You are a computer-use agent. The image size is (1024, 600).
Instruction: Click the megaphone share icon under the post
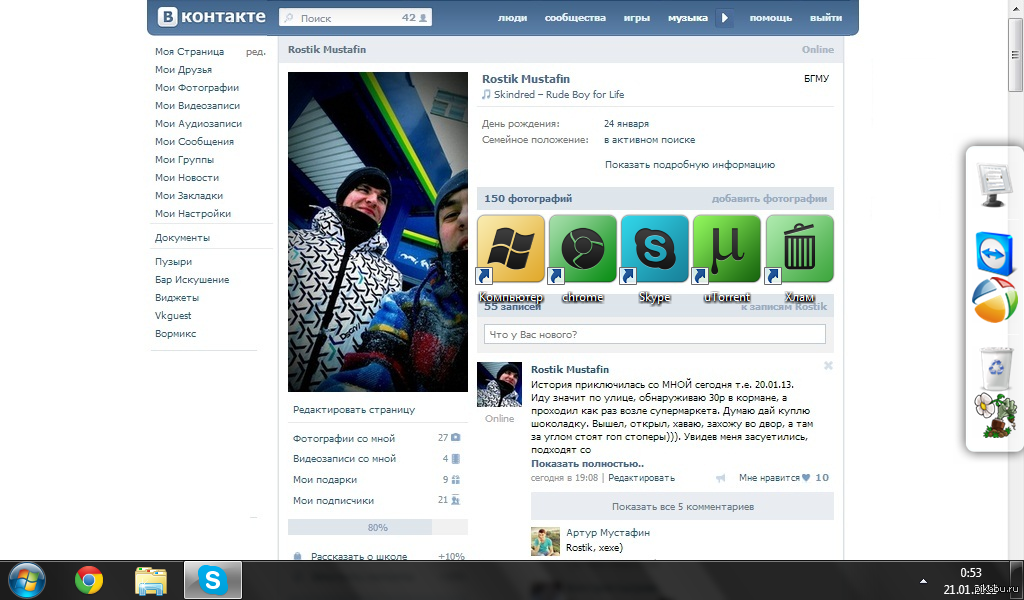point(720,478)
